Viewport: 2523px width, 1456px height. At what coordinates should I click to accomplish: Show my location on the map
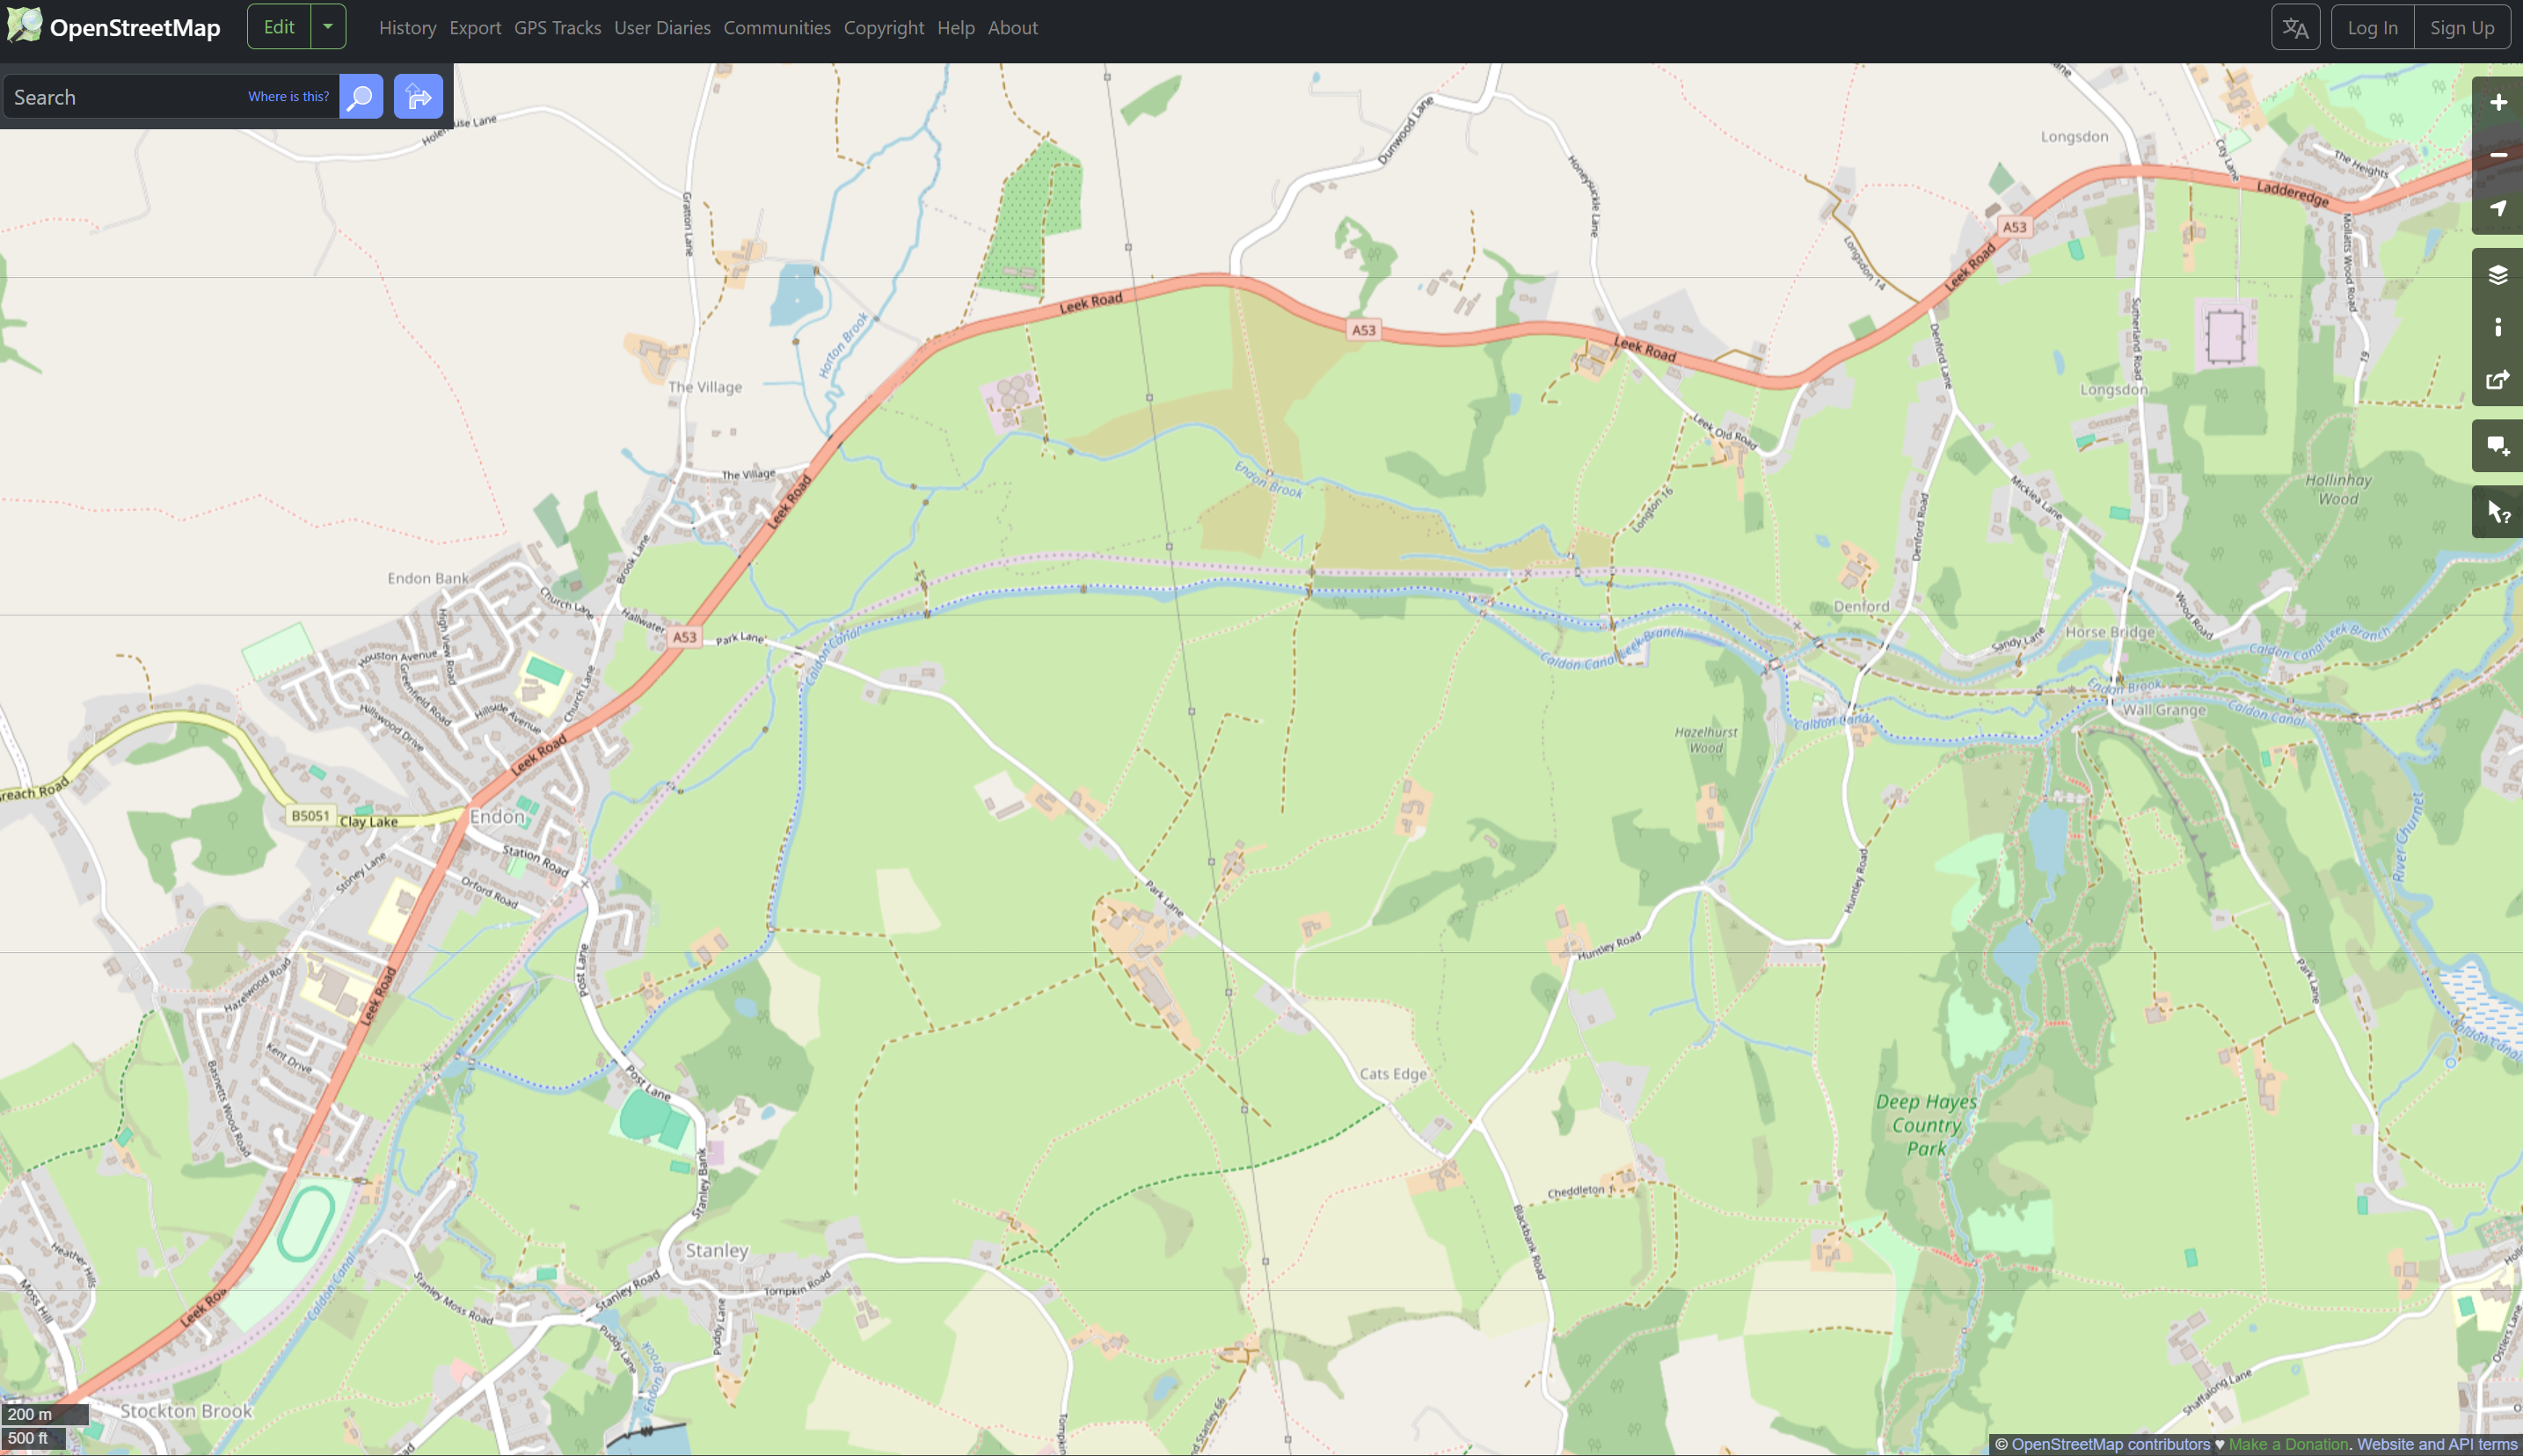2497,208
